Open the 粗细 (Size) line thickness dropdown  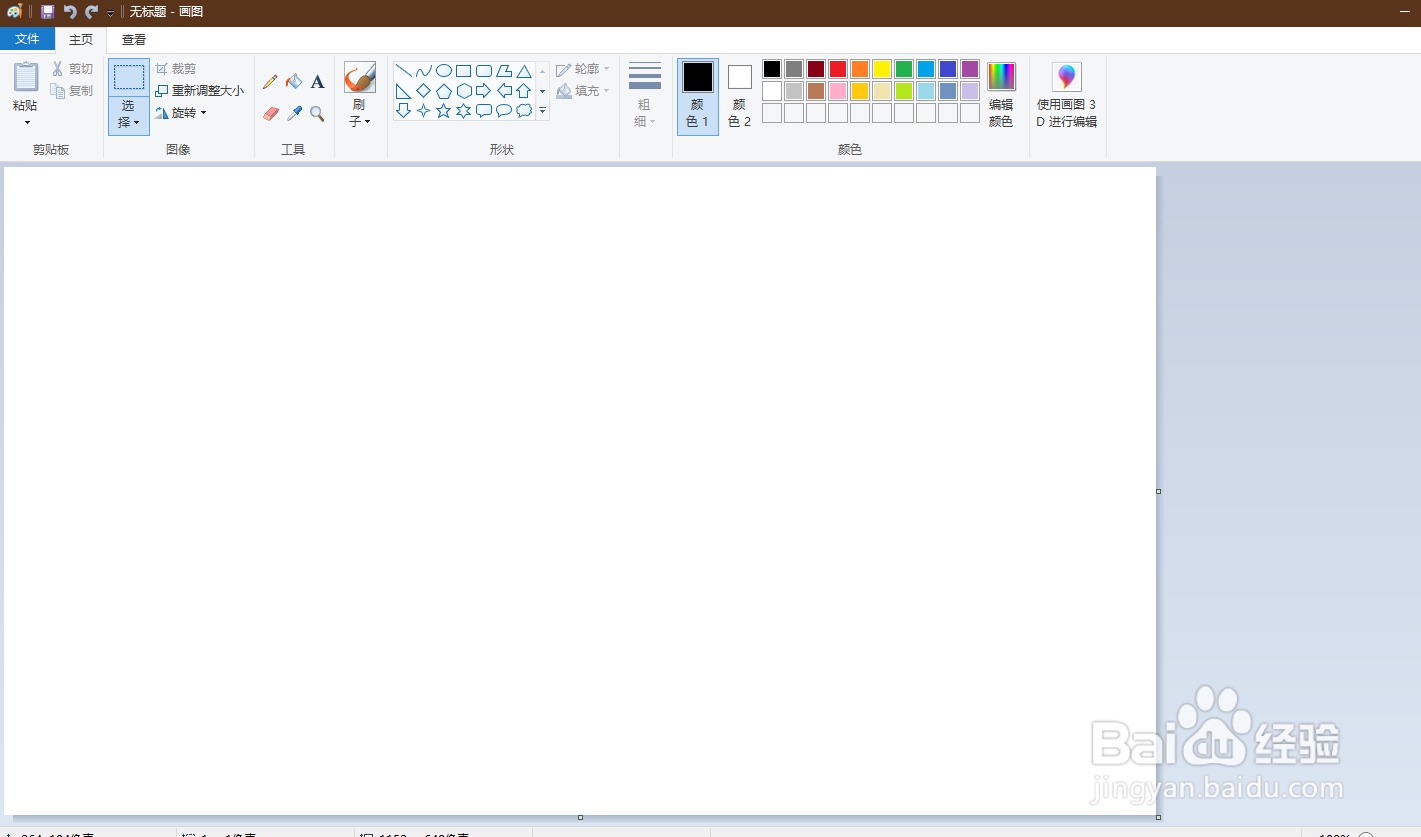pos(645,95)
